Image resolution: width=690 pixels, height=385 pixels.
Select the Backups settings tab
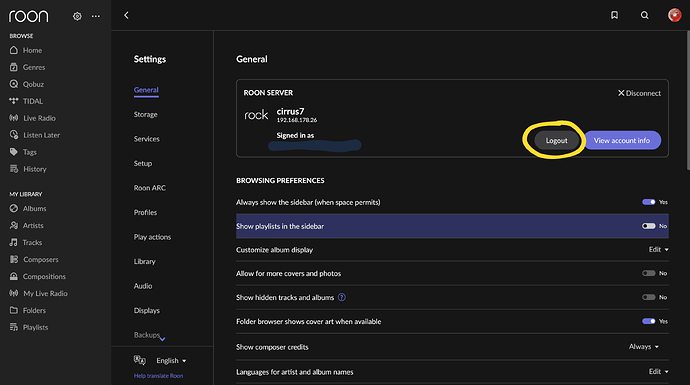click(147, 335)
